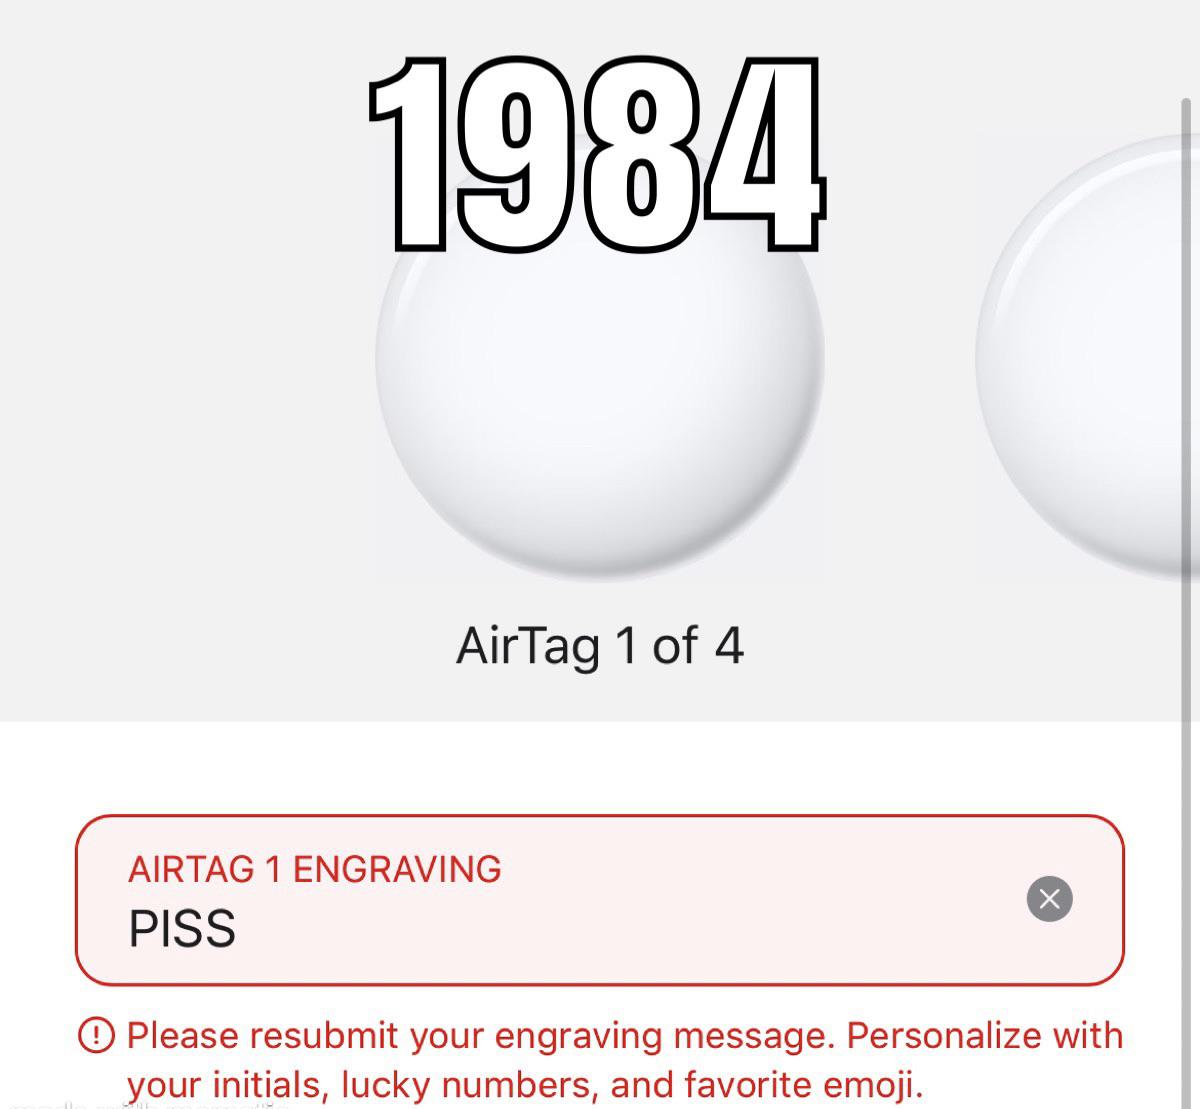
Task: Click the white AirTag disc graphic
Action: point(600,420)
